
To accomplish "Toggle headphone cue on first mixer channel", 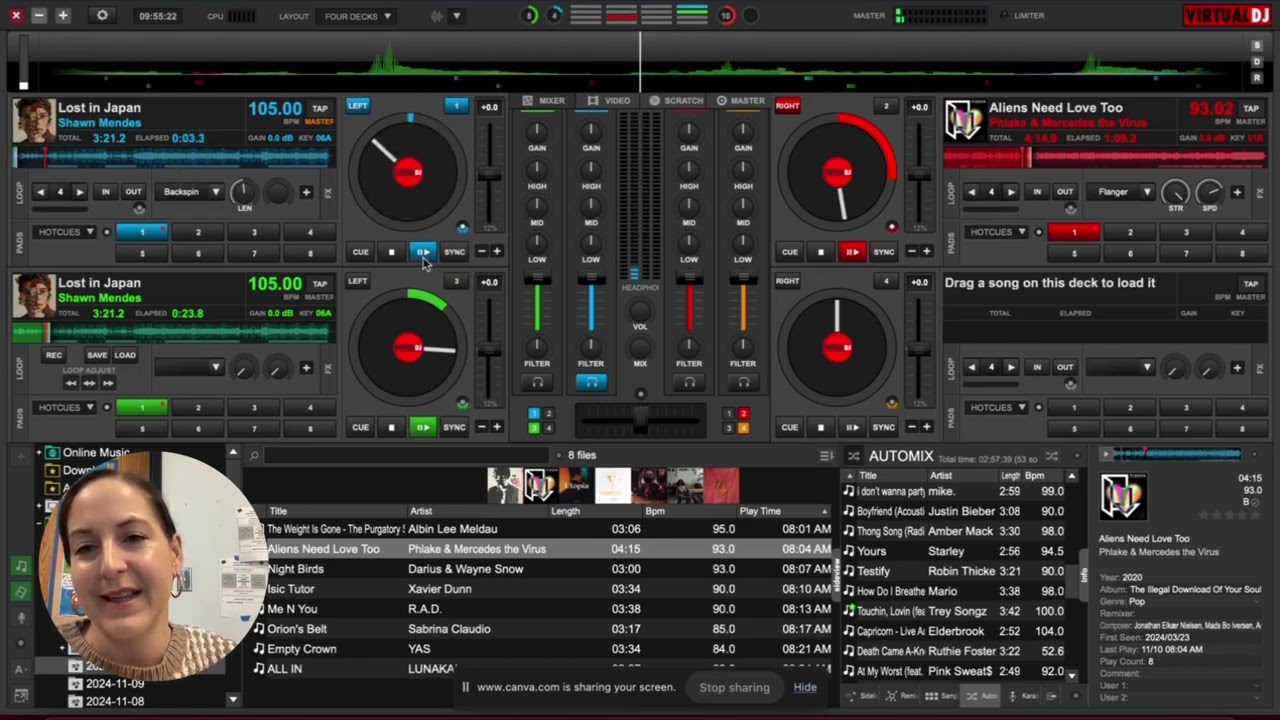I will [x=537, y=382].
